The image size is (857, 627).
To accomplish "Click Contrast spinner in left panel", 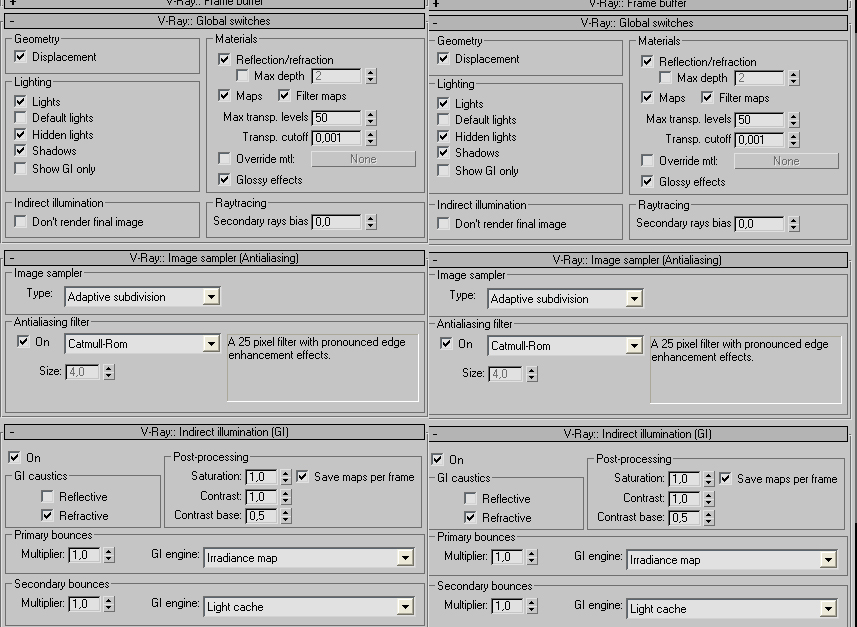I will pyautogui.click(x=286, y=496).
